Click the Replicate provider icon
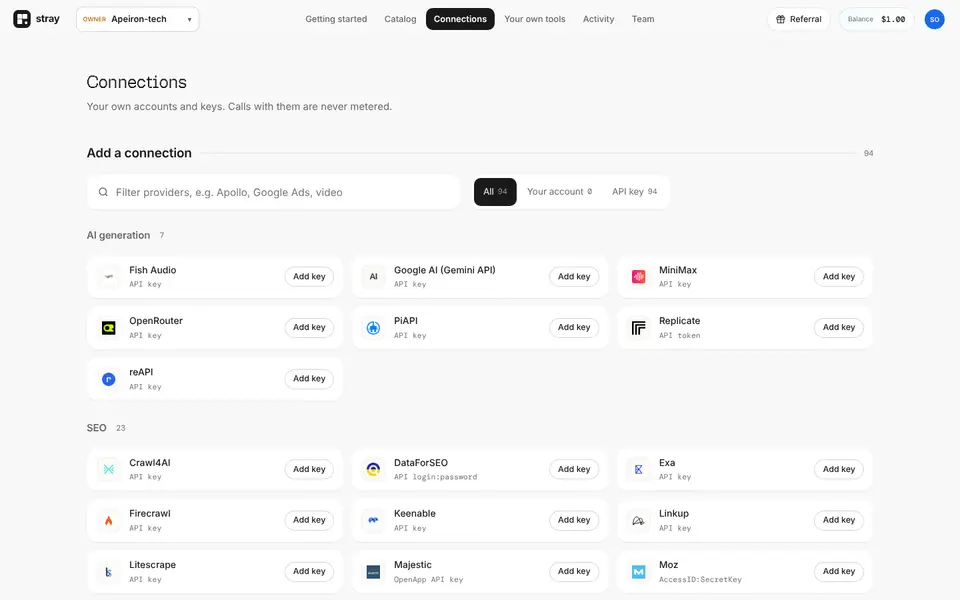Screen dimensions: 960x600 click(x=639, y=328)
